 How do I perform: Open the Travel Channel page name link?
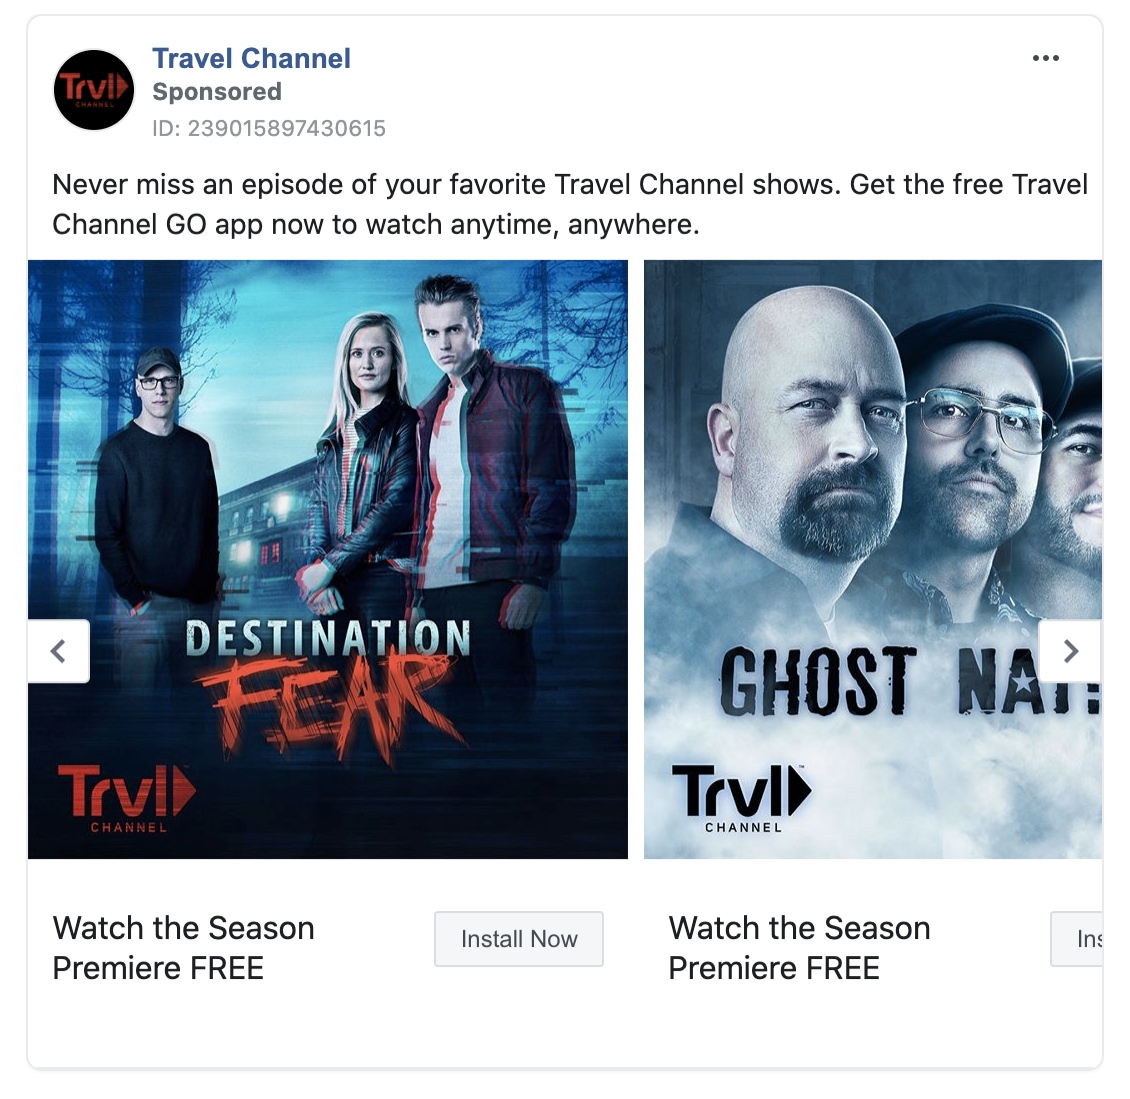[x=252, y=58]
